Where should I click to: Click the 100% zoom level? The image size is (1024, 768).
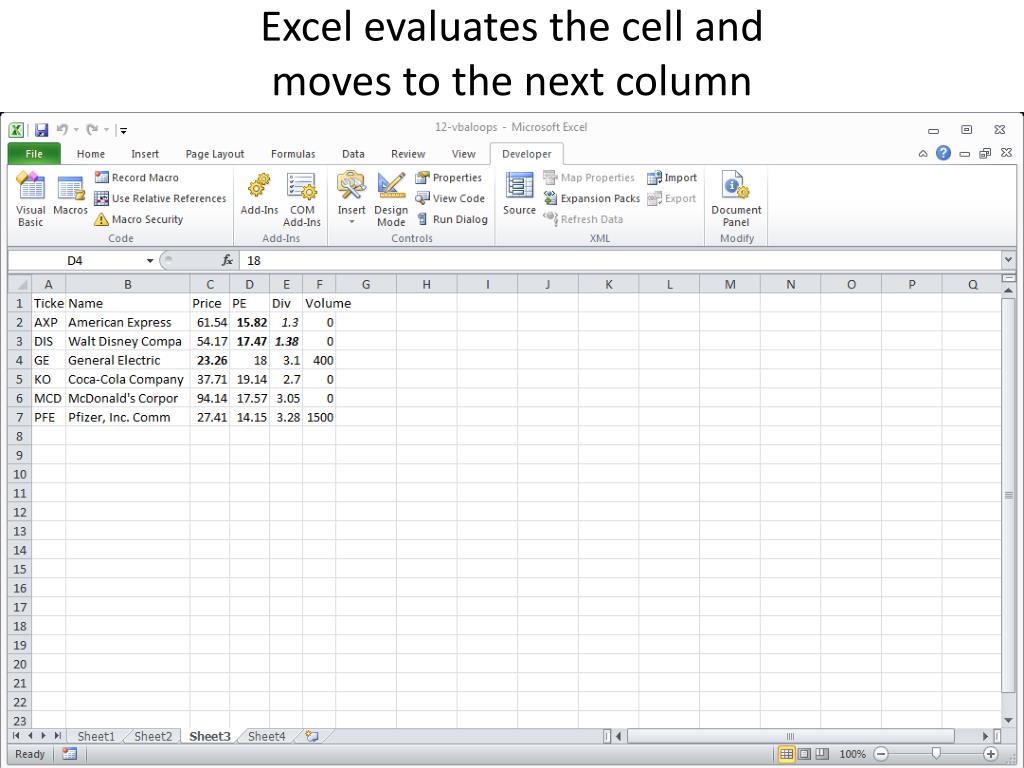[852, 754]
